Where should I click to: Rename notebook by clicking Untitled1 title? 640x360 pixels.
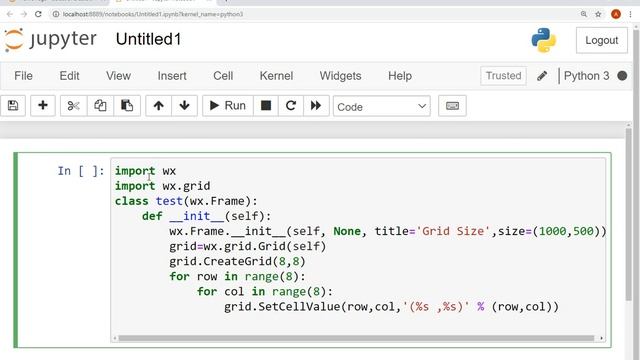click(x=149, y=40)
